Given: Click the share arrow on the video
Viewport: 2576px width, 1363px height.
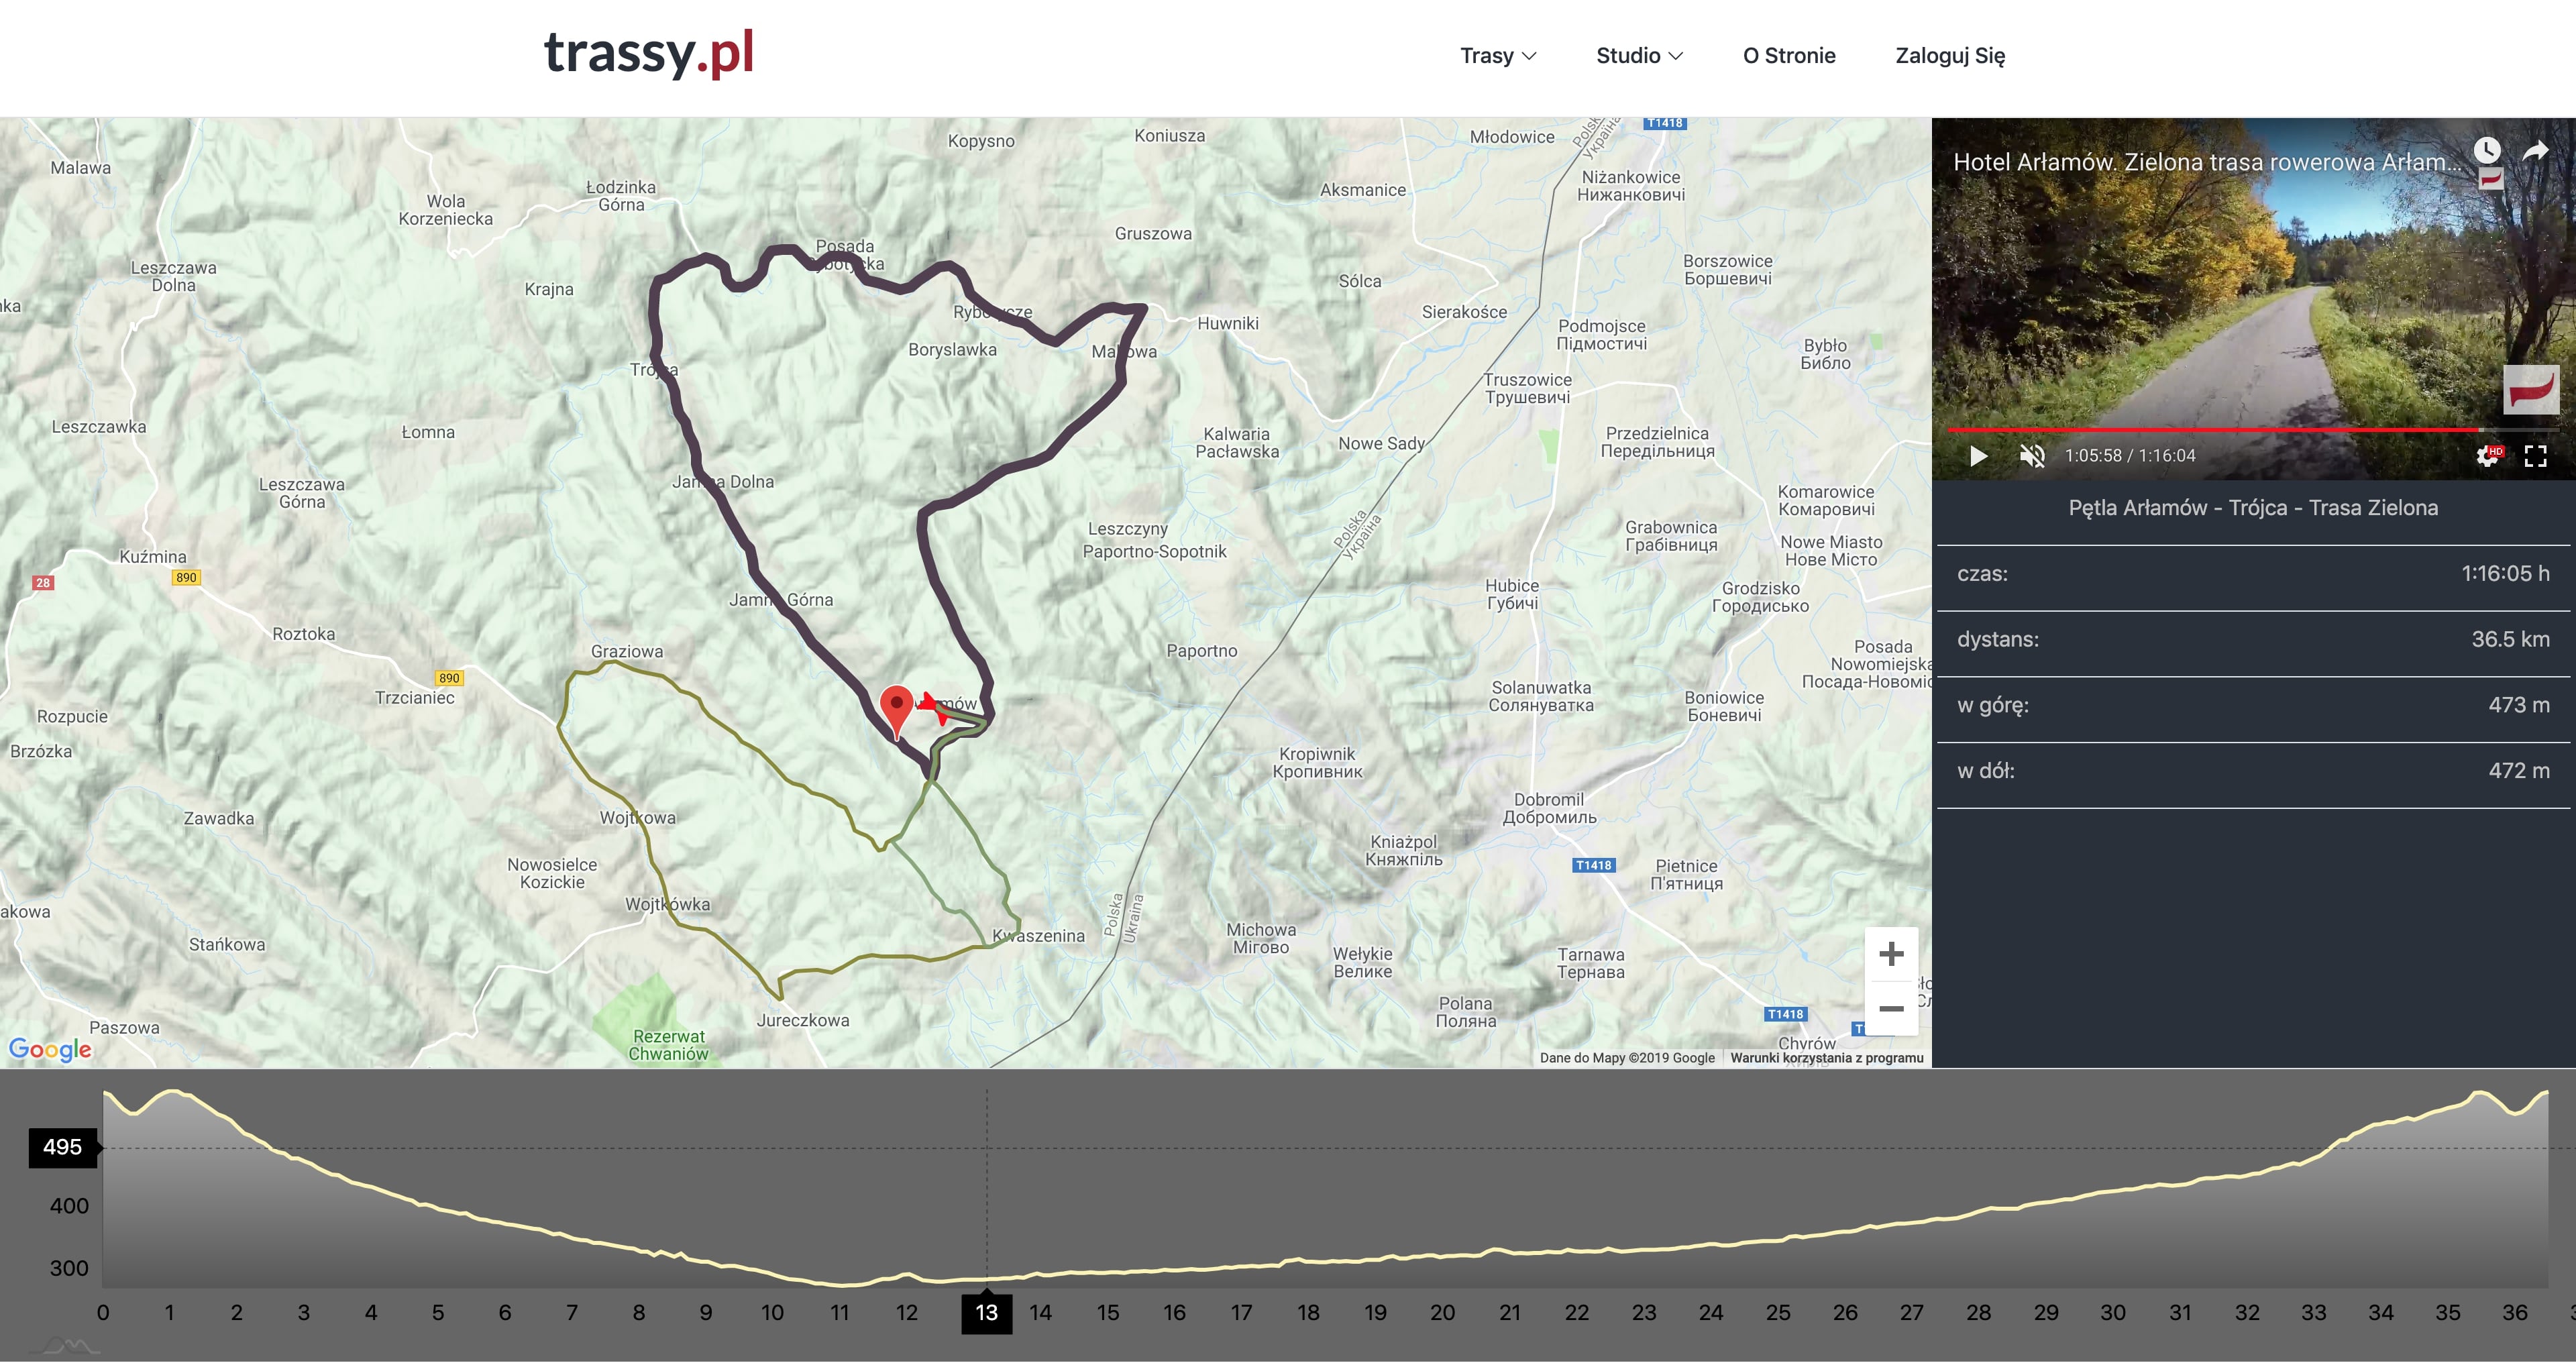Looking at the screenshot, I should 2535,151.
